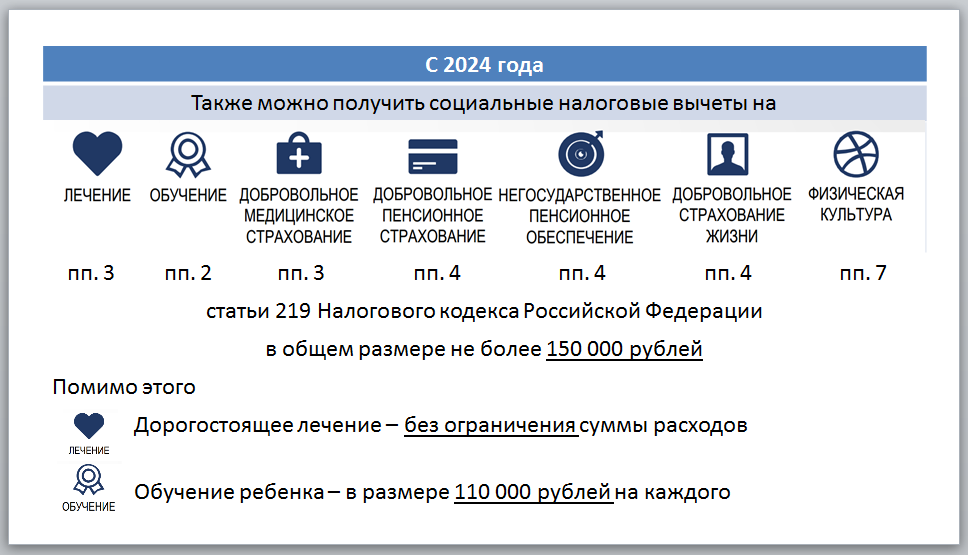The width and height of the screenshot is (968, 555).
Task: Click underlined text '150 000 рублей'
Action: click(x=624, y=350)
